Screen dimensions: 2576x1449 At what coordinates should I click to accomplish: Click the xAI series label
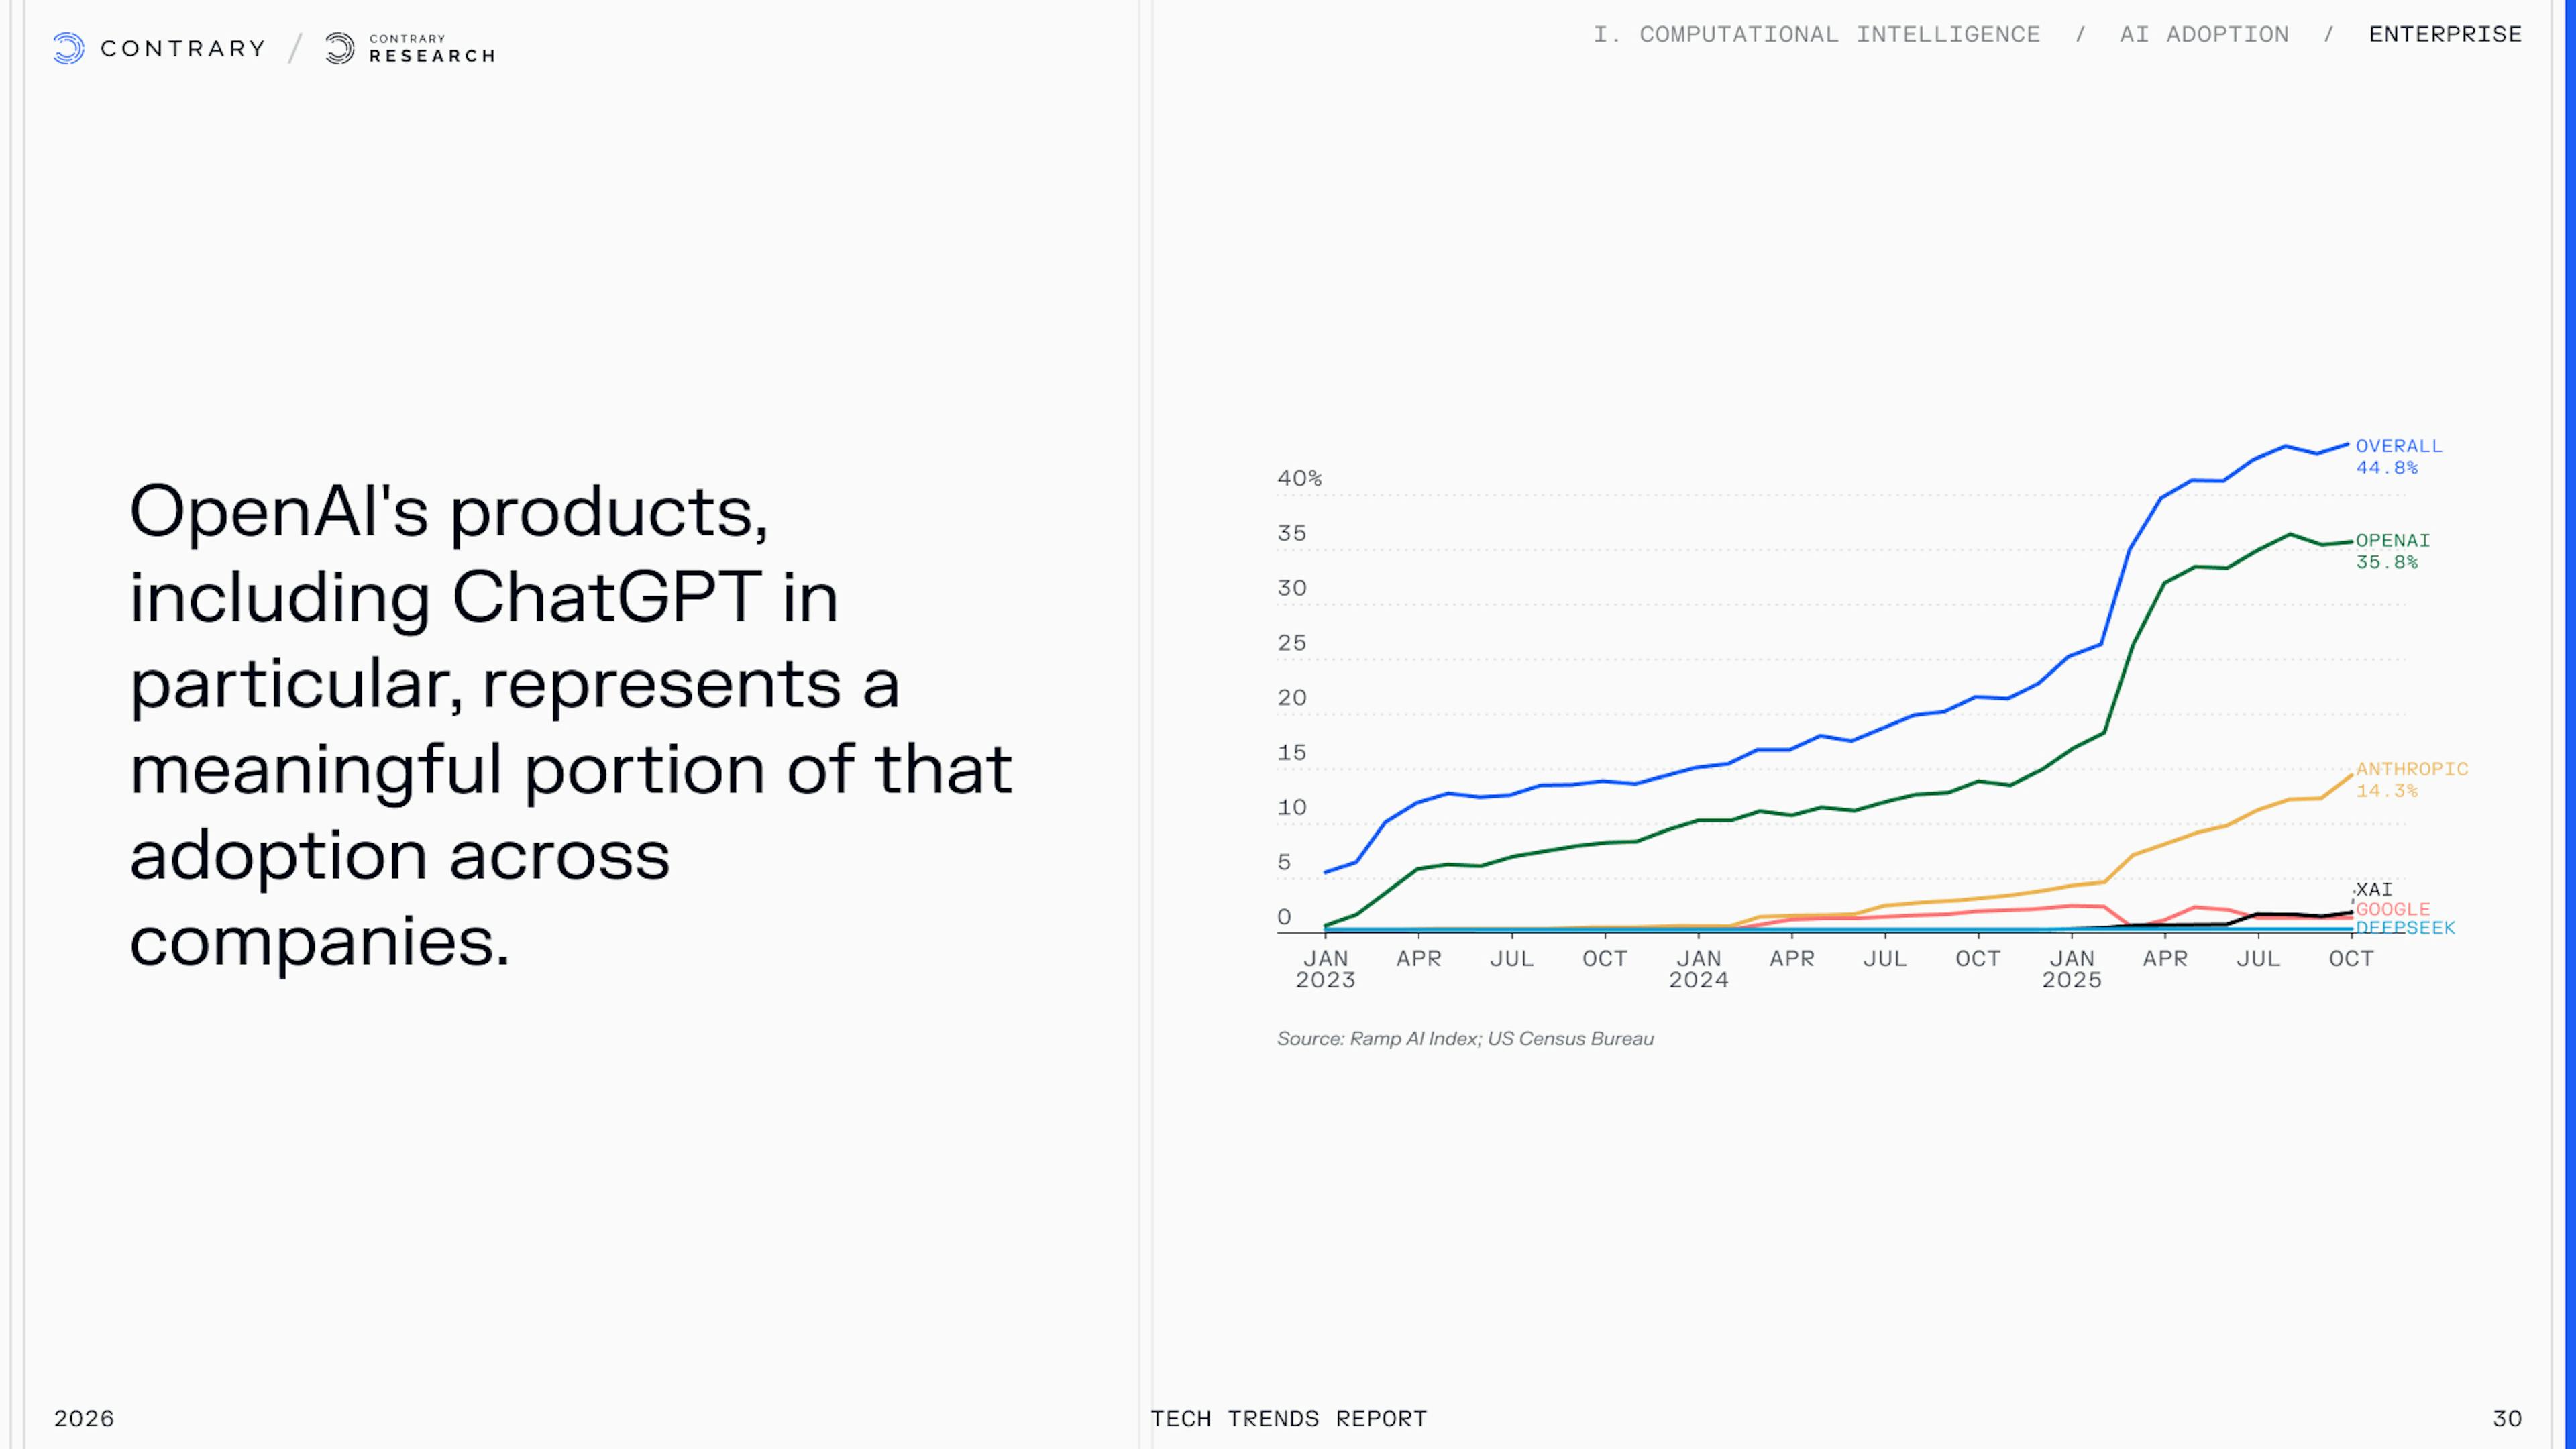point(2374,889)
